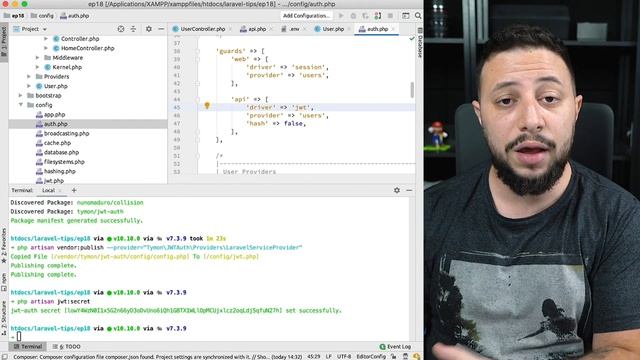This screenshot has height=360, width=640.
Task: Open the npm side tool window
Action: point(4,282)
